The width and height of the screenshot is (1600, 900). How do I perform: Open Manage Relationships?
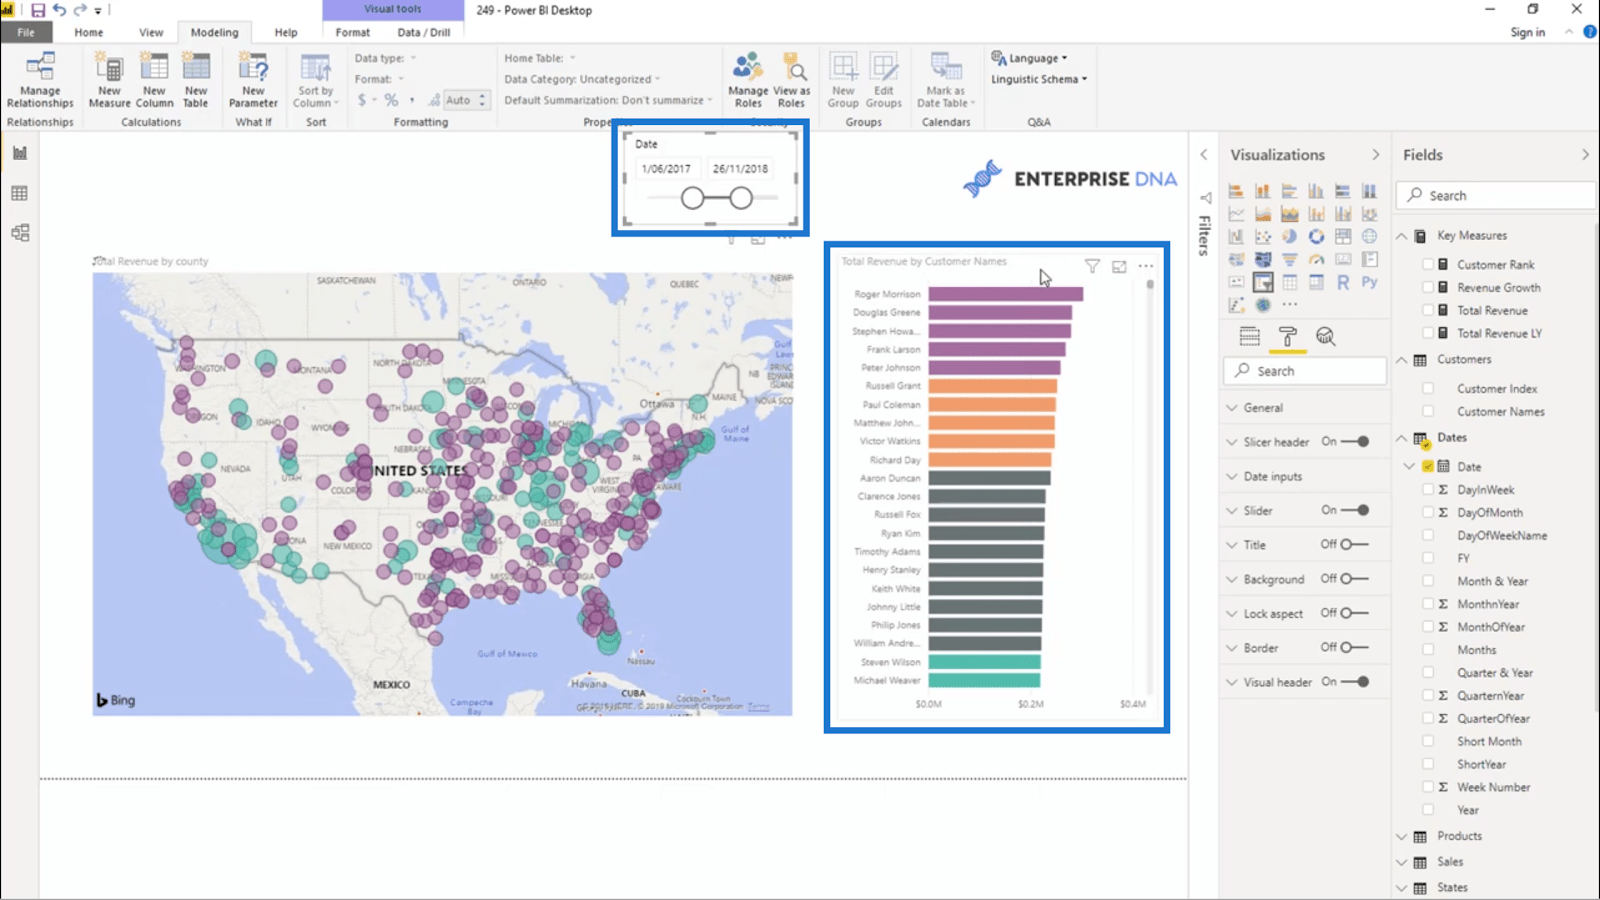tap(40, 80)
